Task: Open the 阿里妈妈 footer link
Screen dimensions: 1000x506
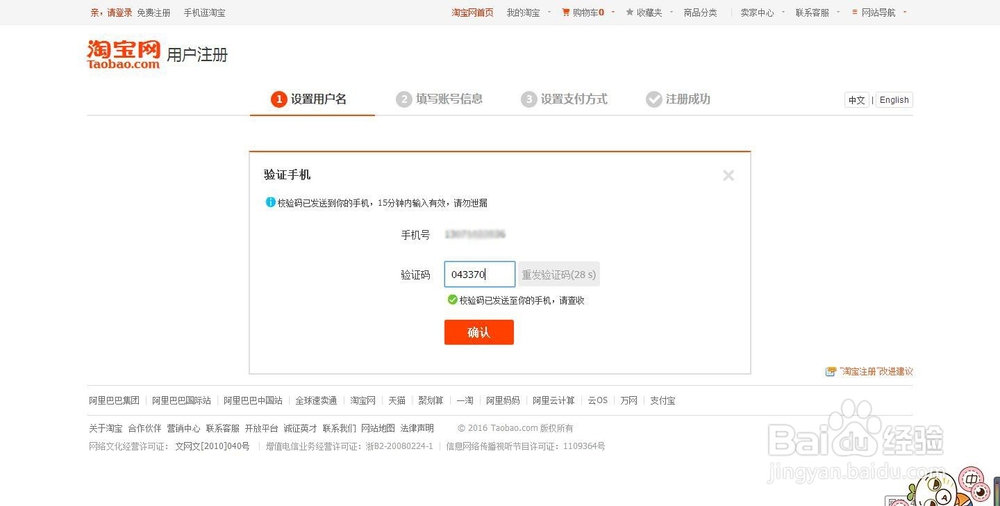Action: pos(503,401)
